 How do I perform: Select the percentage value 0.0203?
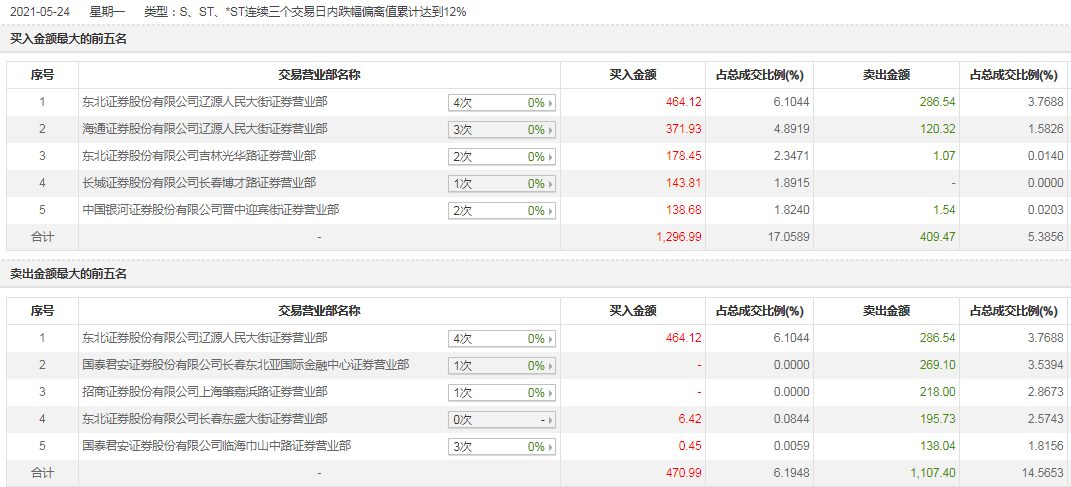(1044, 210)
